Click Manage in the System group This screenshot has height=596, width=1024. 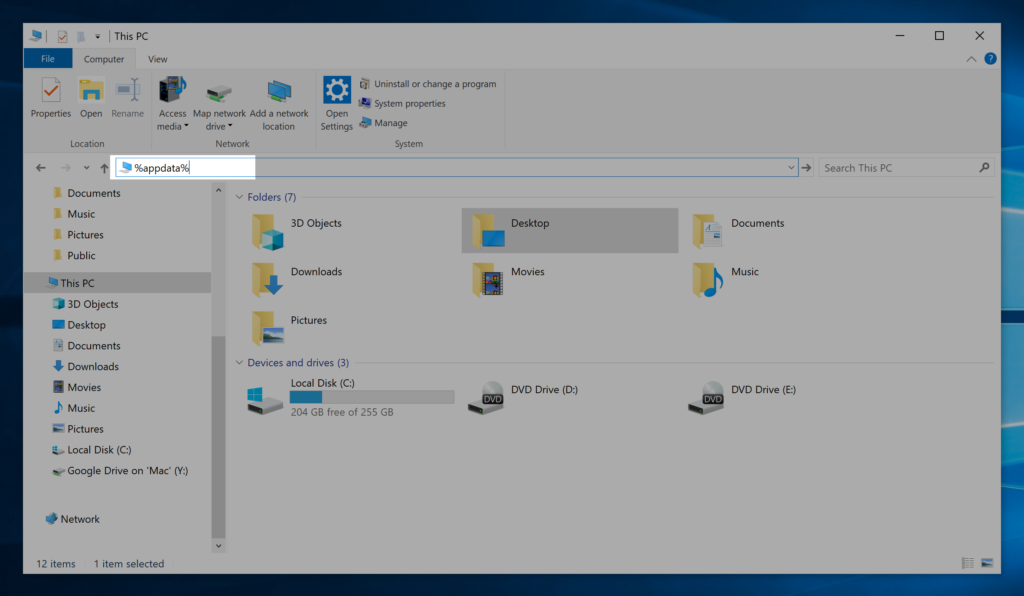pos(383,123)
